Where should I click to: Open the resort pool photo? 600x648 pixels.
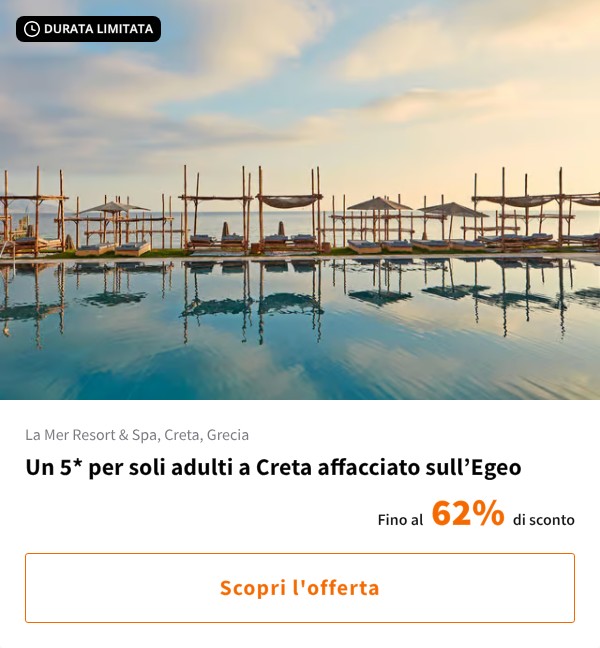click(x=300, y=200)
